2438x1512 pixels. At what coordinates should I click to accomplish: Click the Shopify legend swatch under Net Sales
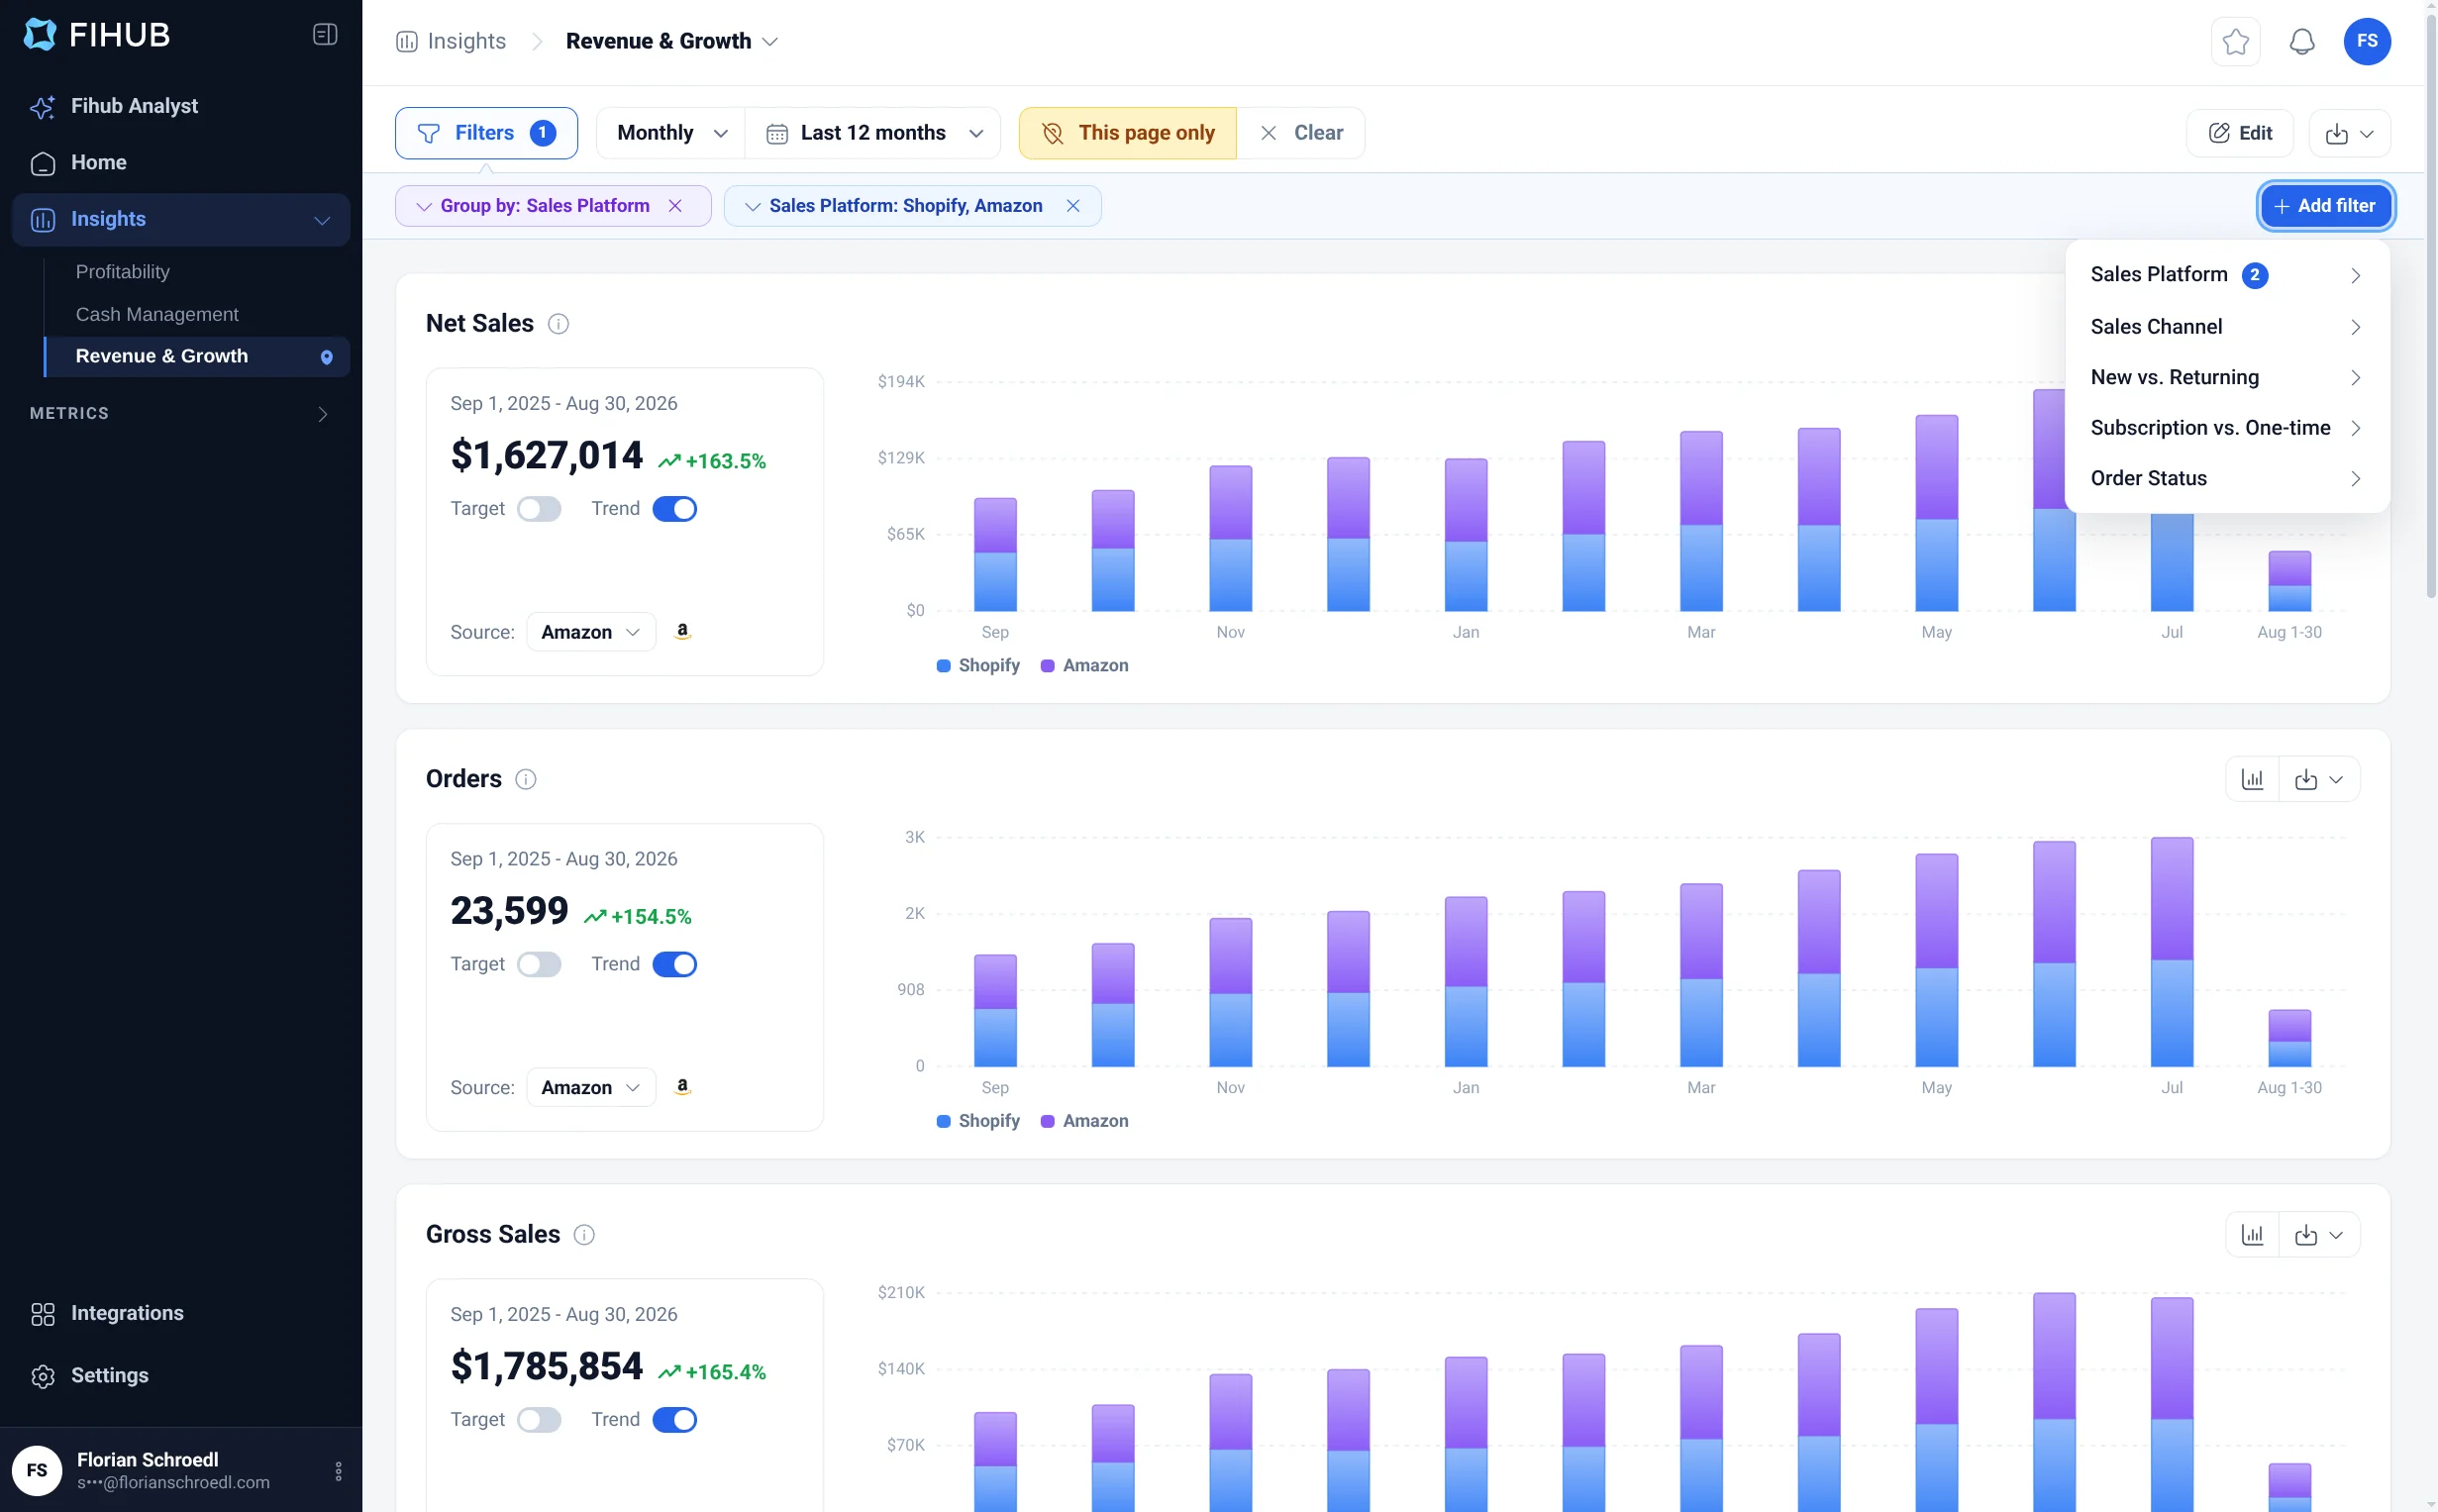(x=942, y=666)
